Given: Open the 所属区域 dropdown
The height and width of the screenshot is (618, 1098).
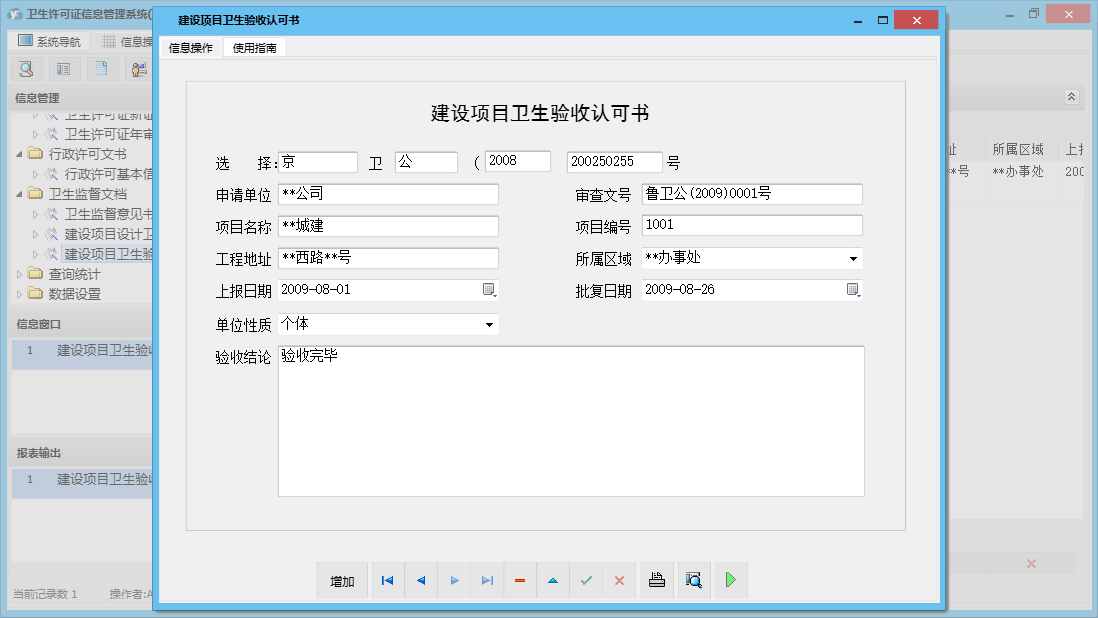Looking at the screenshot, I should coord(853,259).
